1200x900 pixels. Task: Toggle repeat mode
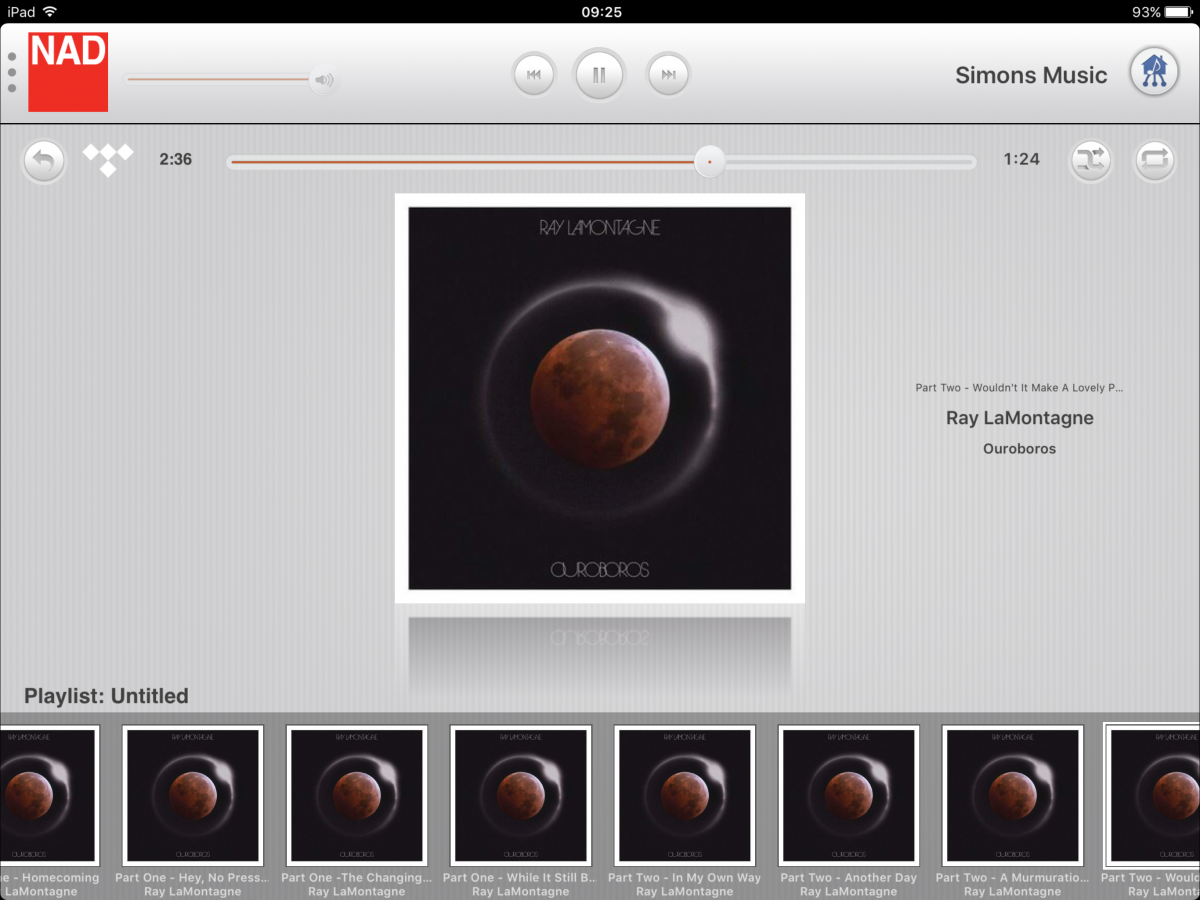[x=1154, y=160]
